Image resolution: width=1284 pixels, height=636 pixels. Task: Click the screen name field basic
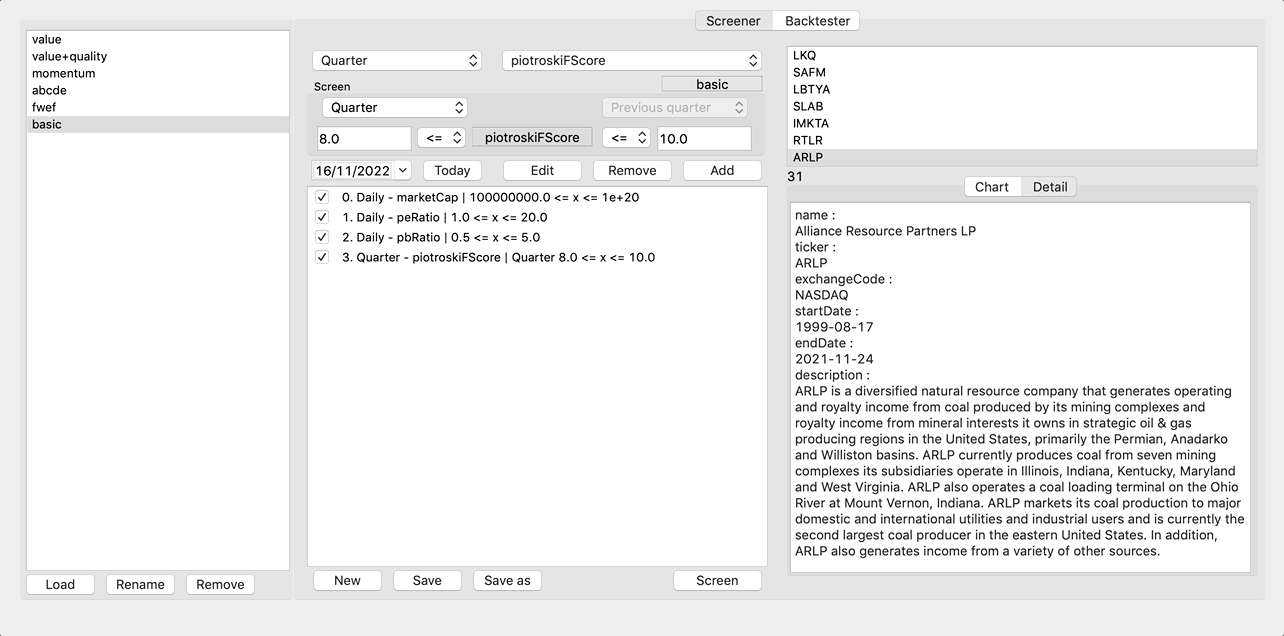[x=712, y=84]
